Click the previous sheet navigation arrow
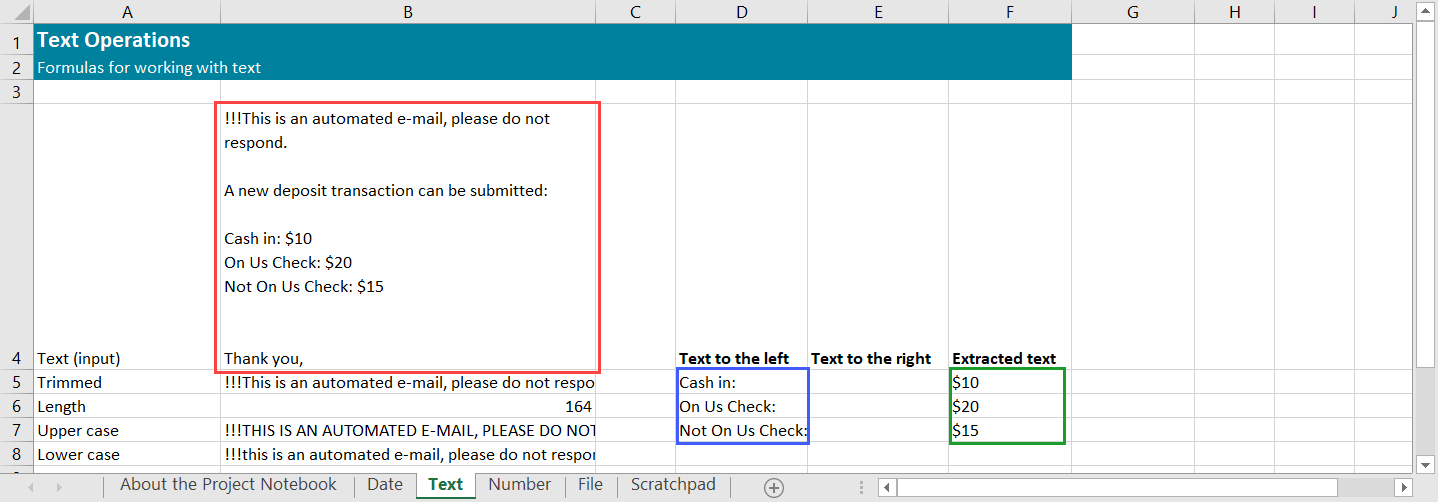 point(31,487)
